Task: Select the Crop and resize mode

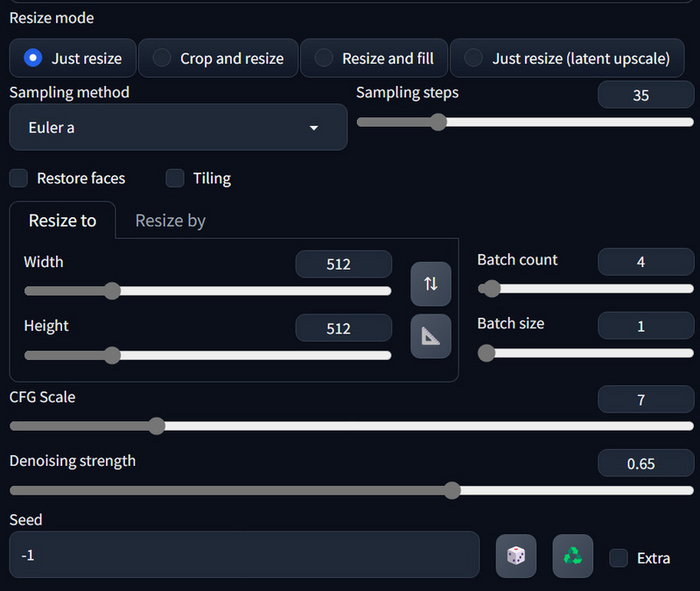Action: [218, 58]
